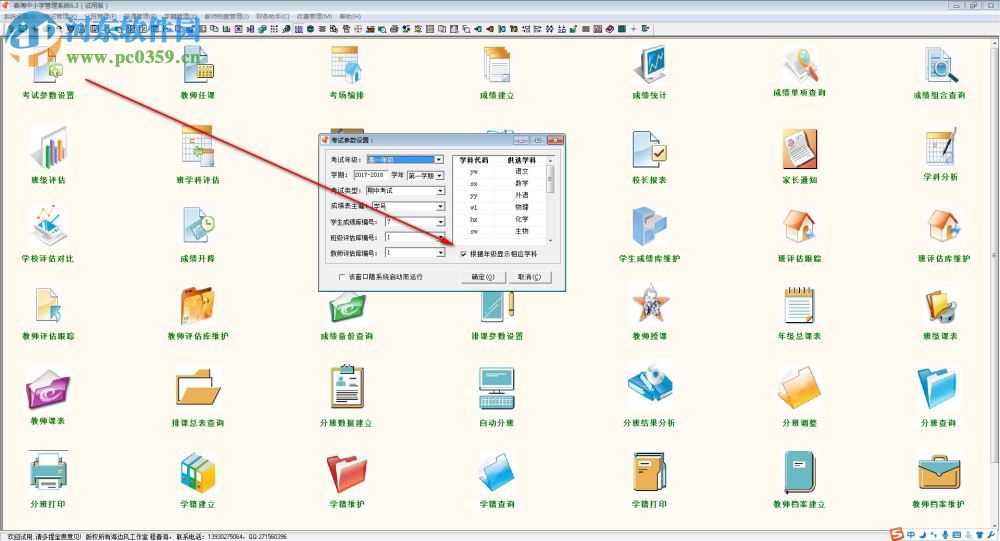Open the 学籍维护 red folder icon
The image size is (1000, 541).
click(346, 472)
